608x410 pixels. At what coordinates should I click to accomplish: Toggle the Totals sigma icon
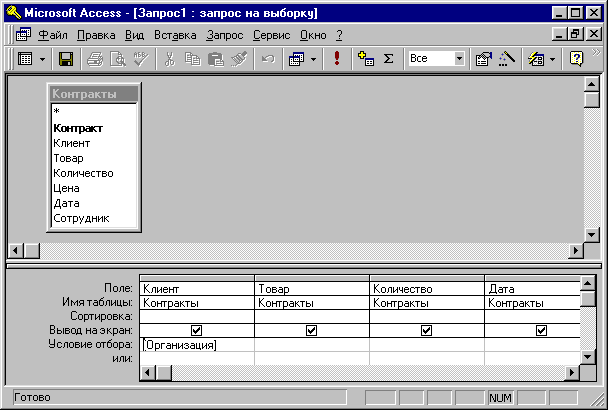pyautogui.click(x=389, y=59)
